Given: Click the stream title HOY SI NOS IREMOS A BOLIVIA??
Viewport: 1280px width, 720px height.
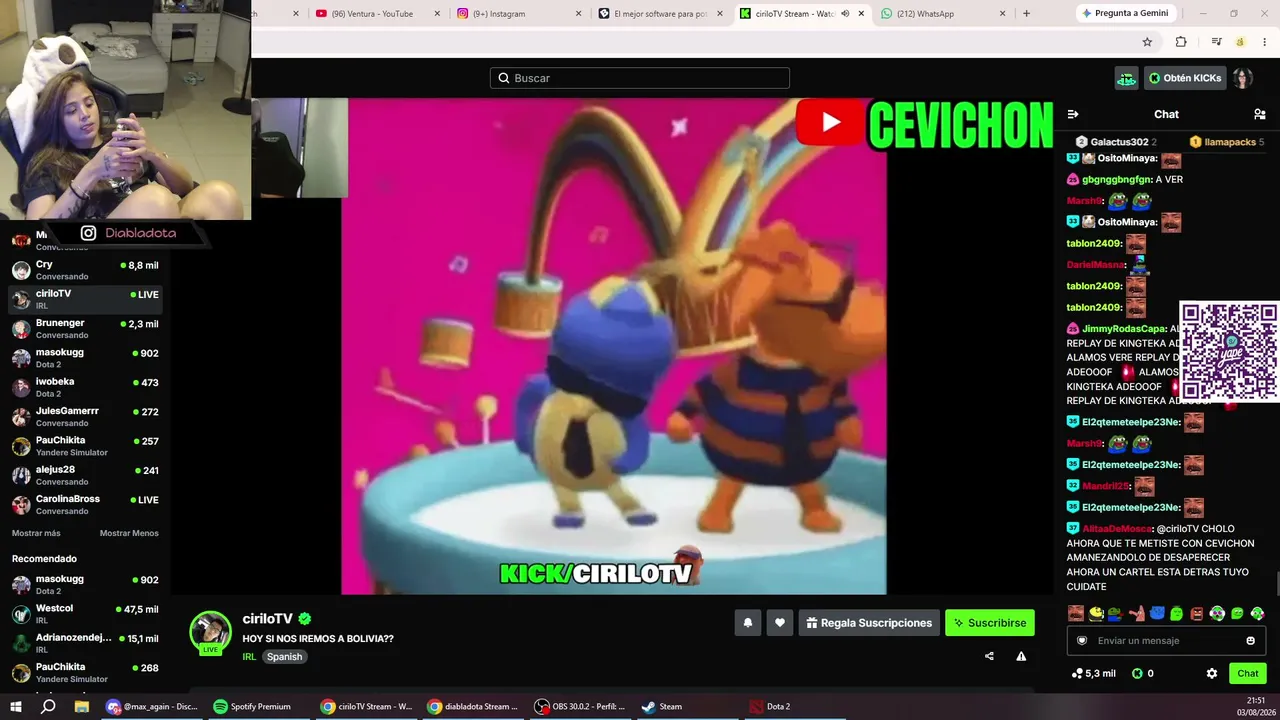Looking at the screenshot, I should tap(318, 639).
